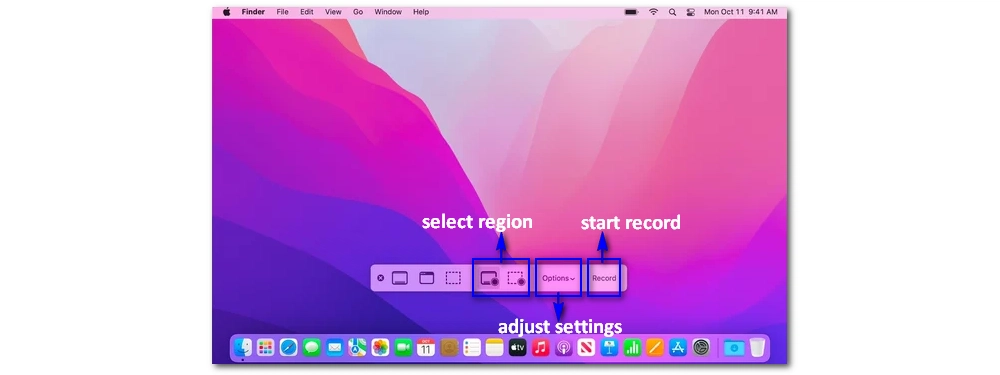The image size is (1000, 375).
Task: Open the Downloads folder in Dock
Action: tap(734, 348)
